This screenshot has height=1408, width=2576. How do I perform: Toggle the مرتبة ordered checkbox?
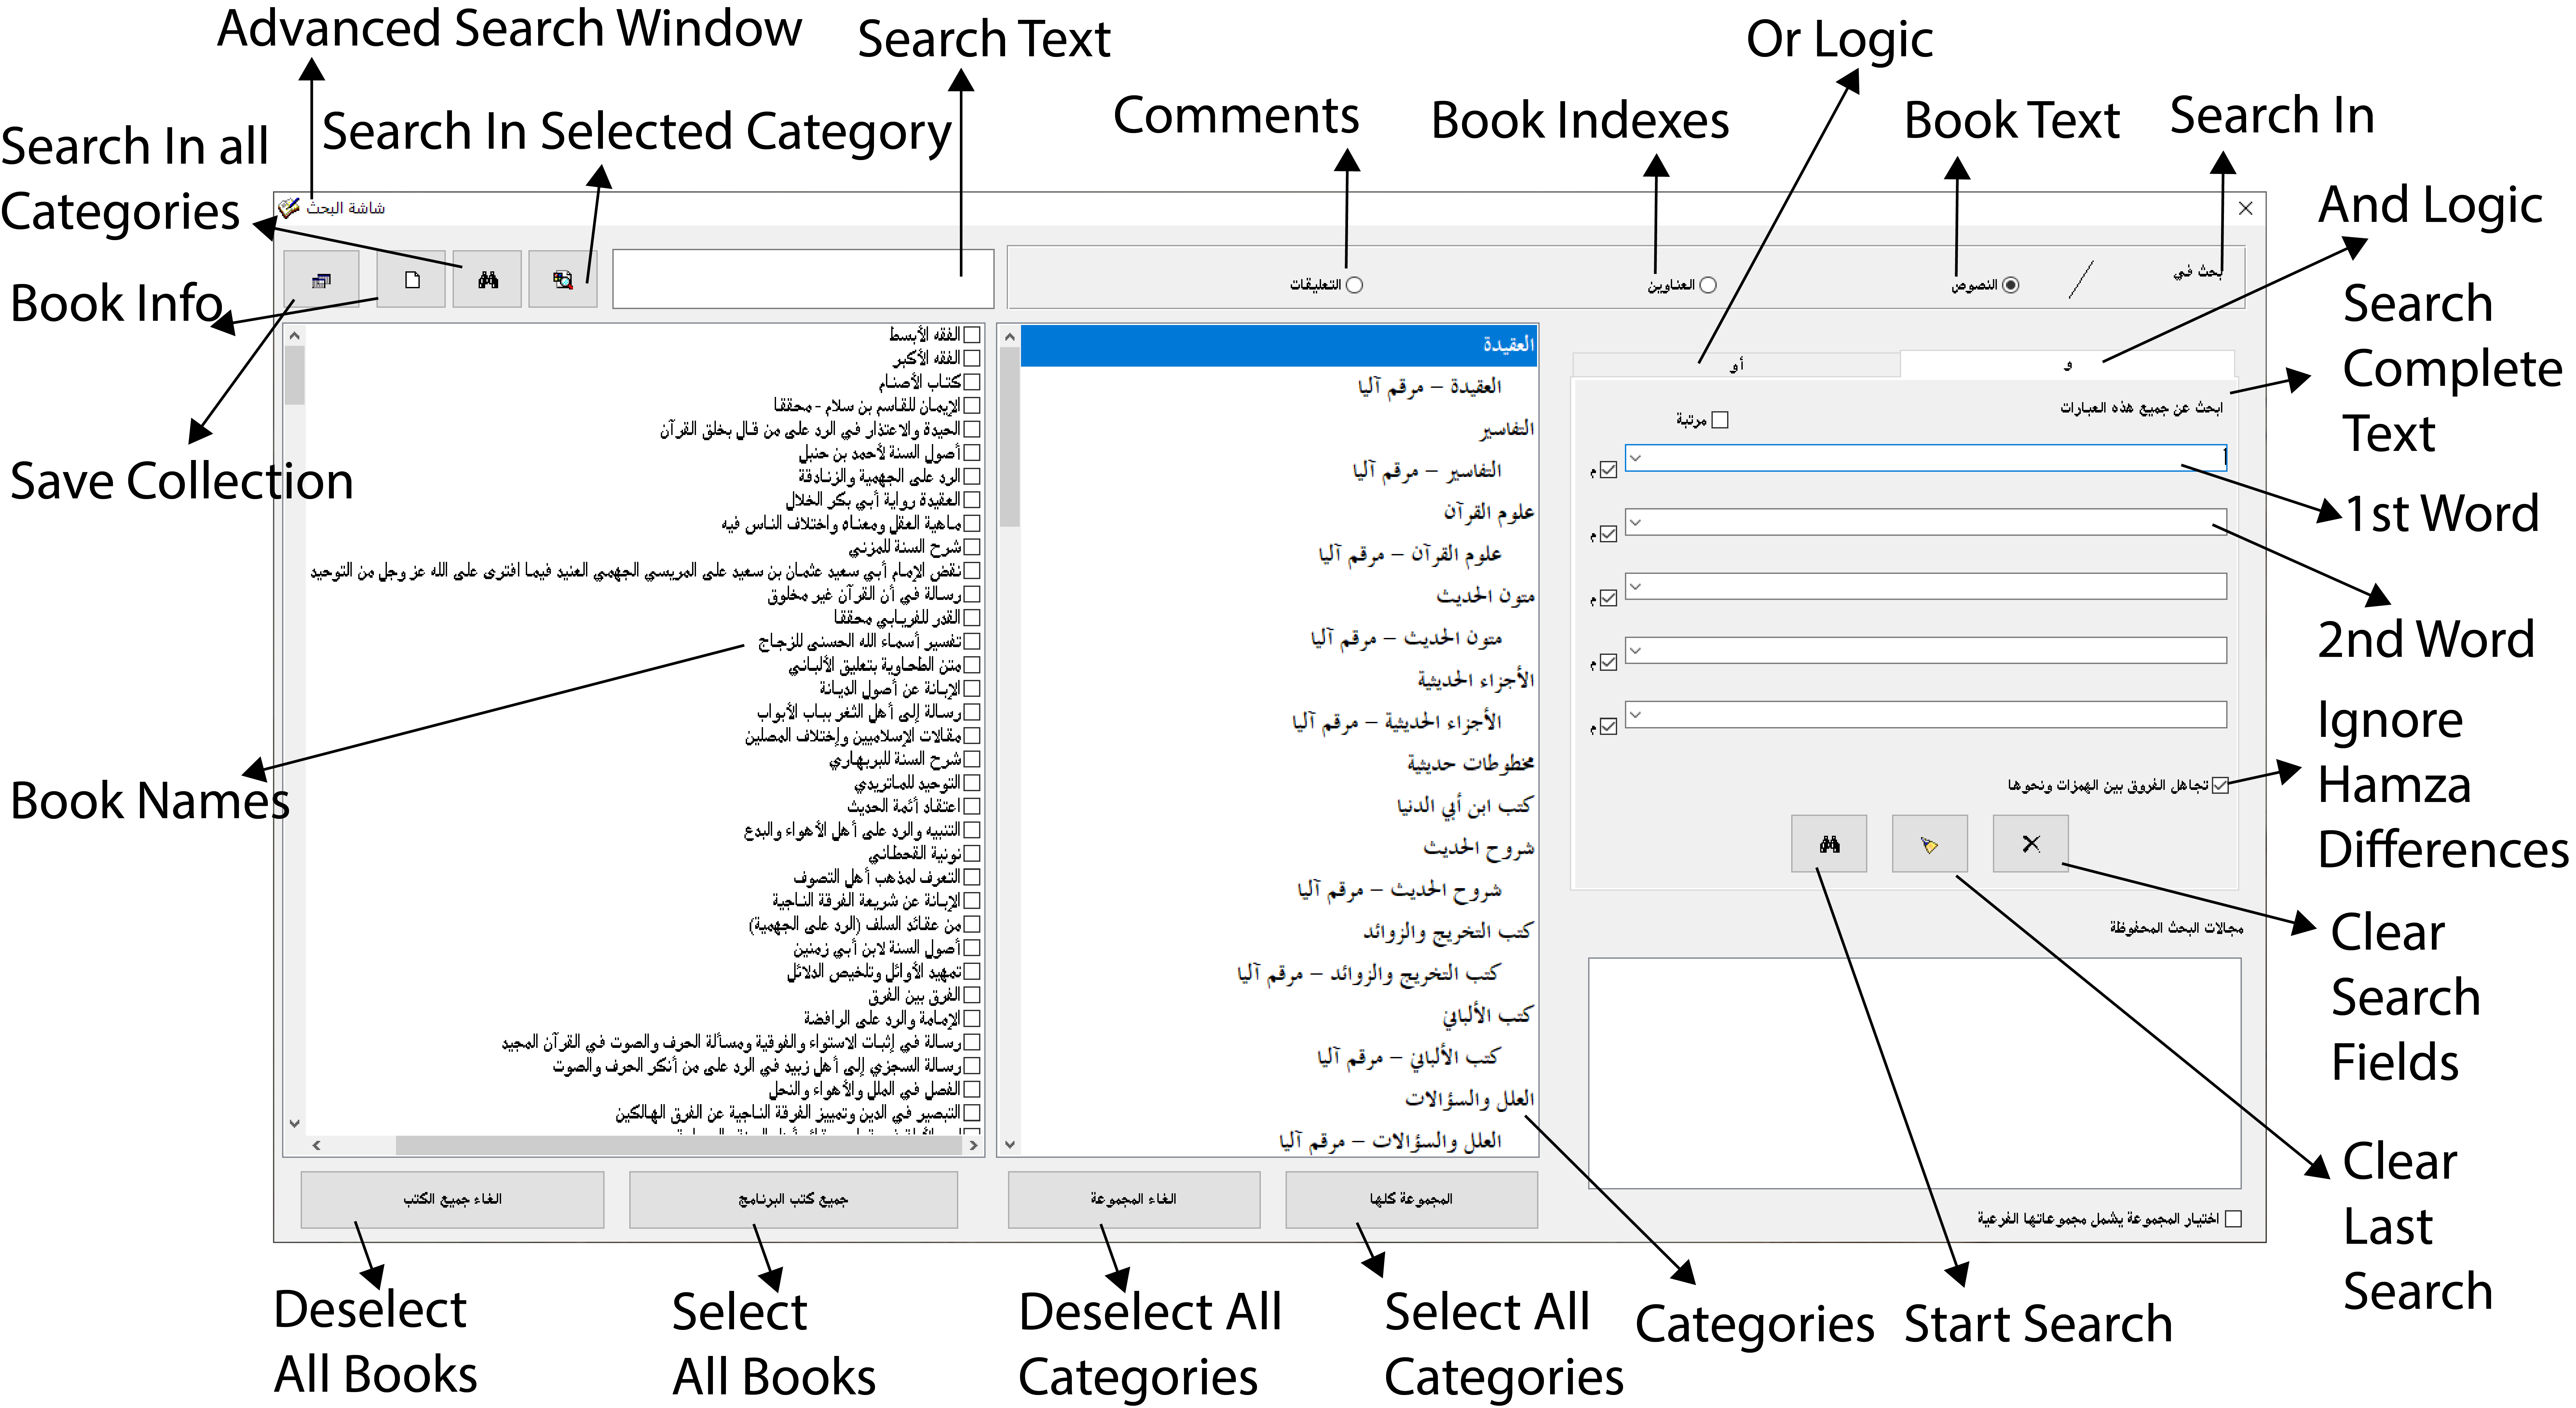point(1720,420)
